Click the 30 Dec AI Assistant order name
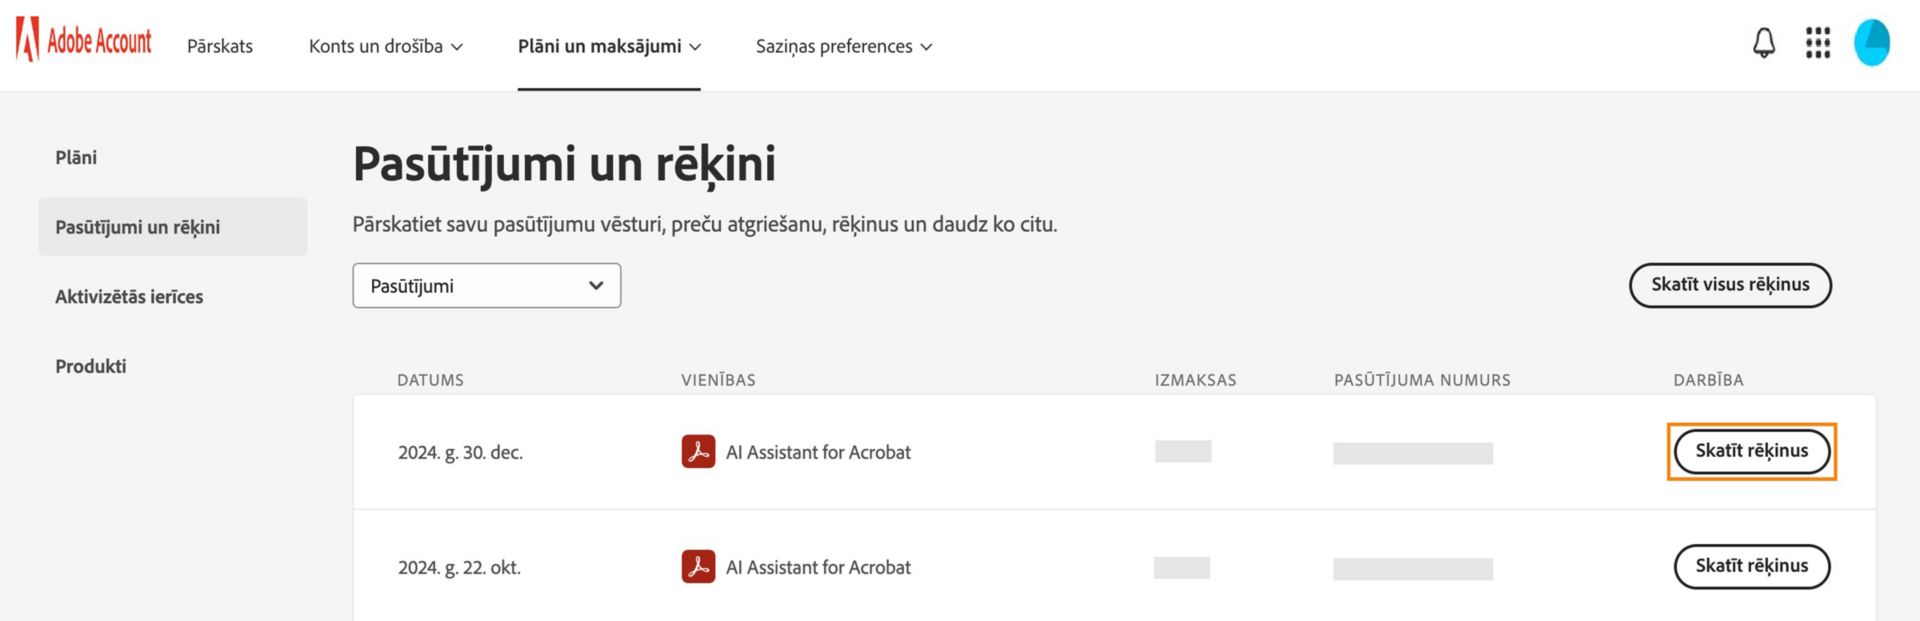 [x=818, y=452]
